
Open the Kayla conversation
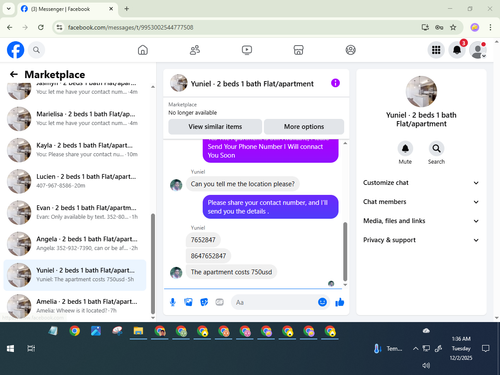click(75, 150)
